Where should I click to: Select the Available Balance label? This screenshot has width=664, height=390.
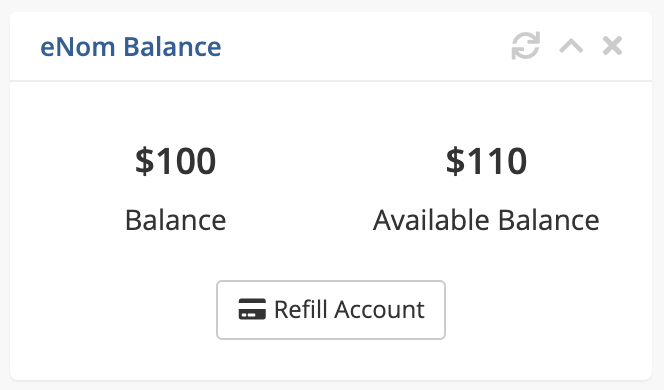486,220
